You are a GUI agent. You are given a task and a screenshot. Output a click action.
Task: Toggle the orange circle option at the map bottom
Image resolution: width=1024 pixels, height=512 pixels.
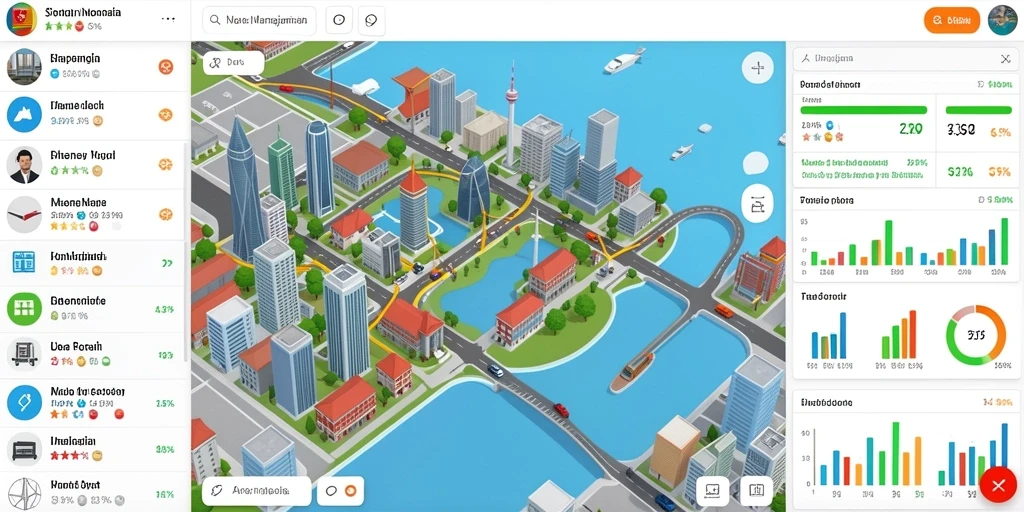(350, 490)
